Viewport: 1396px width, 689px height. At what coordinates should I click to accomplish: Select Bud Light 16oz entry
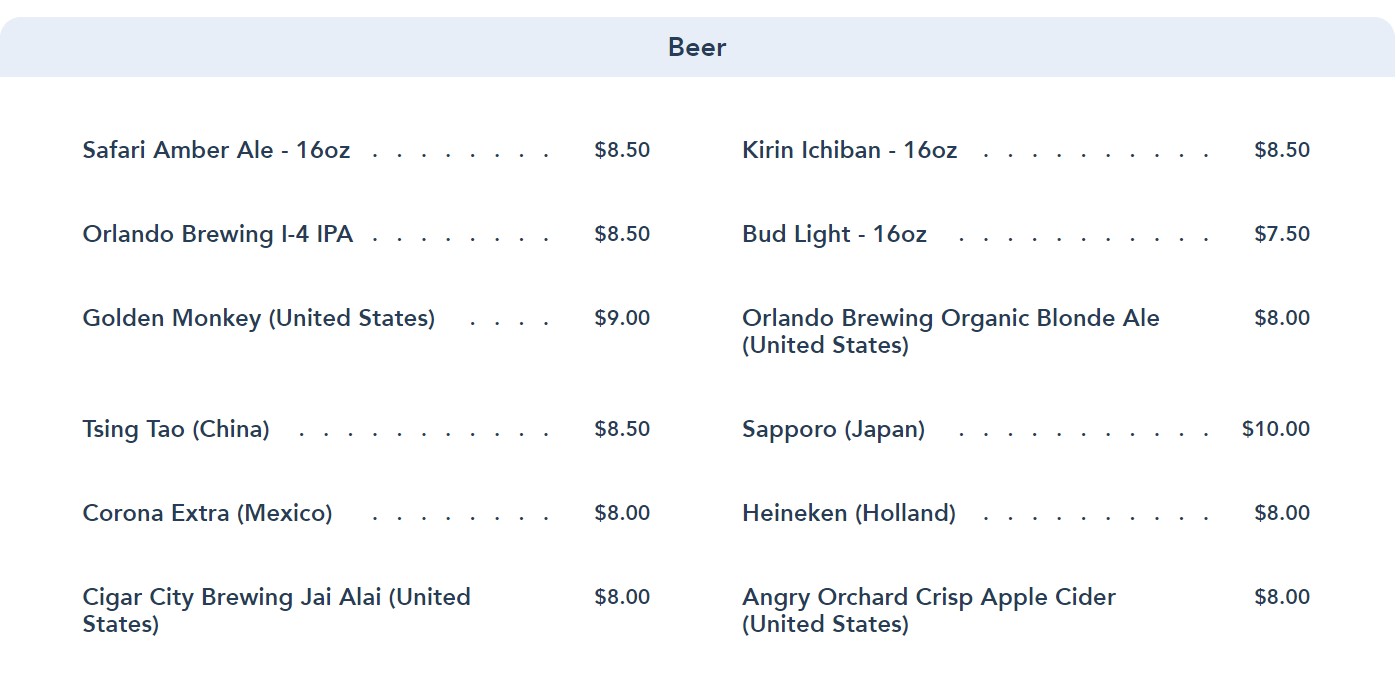(x=834, y=234)
